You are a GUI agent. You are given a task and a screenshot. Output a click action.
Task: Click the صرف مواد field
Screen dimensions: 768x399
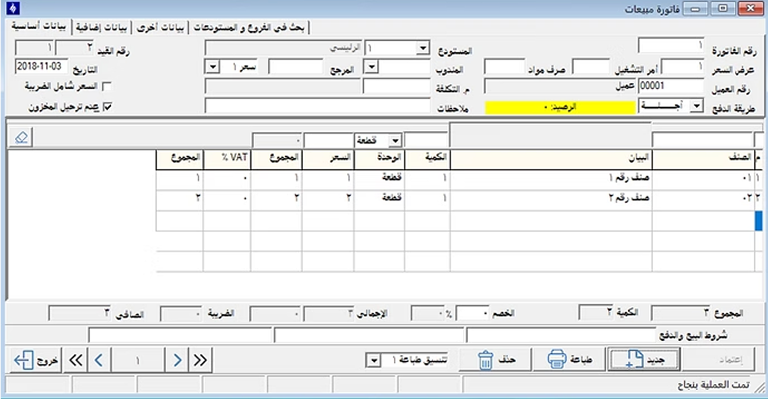[504, 67]
